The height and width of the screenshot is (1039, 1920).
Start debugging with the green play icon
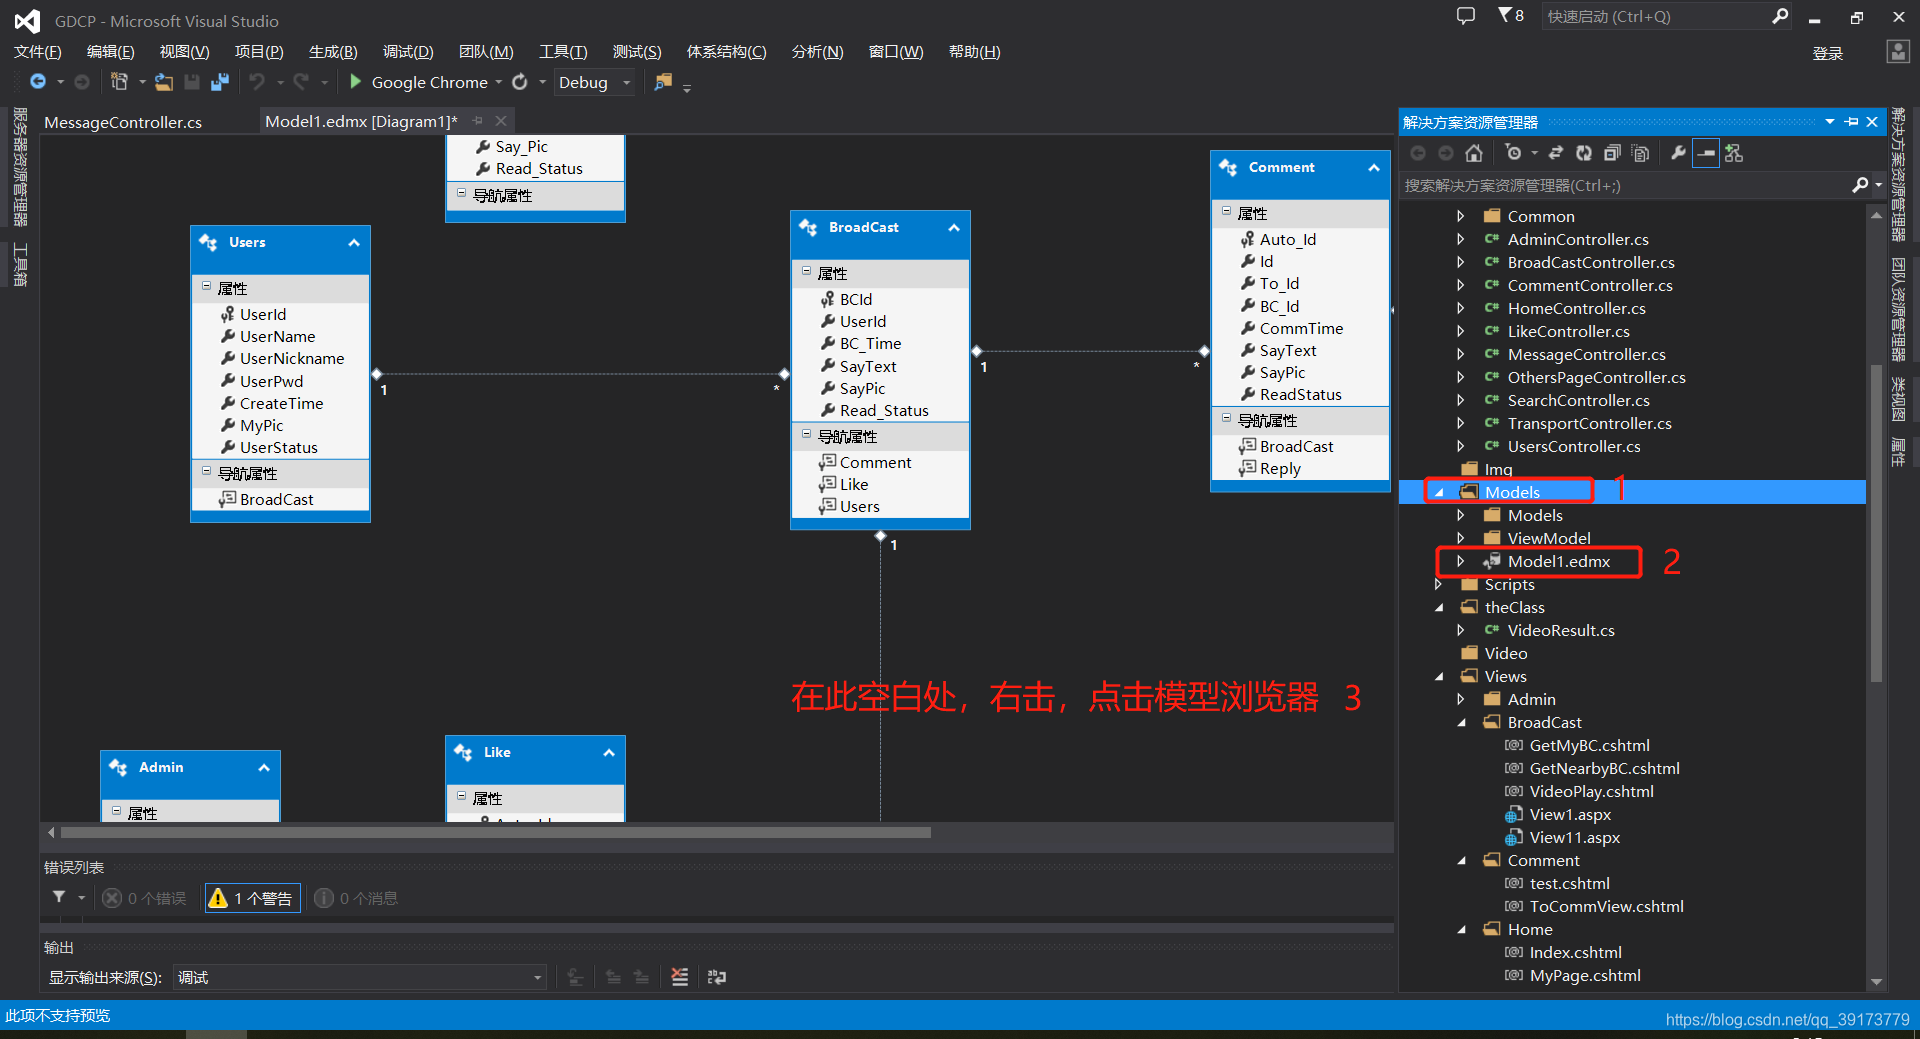tap(355, 81)
